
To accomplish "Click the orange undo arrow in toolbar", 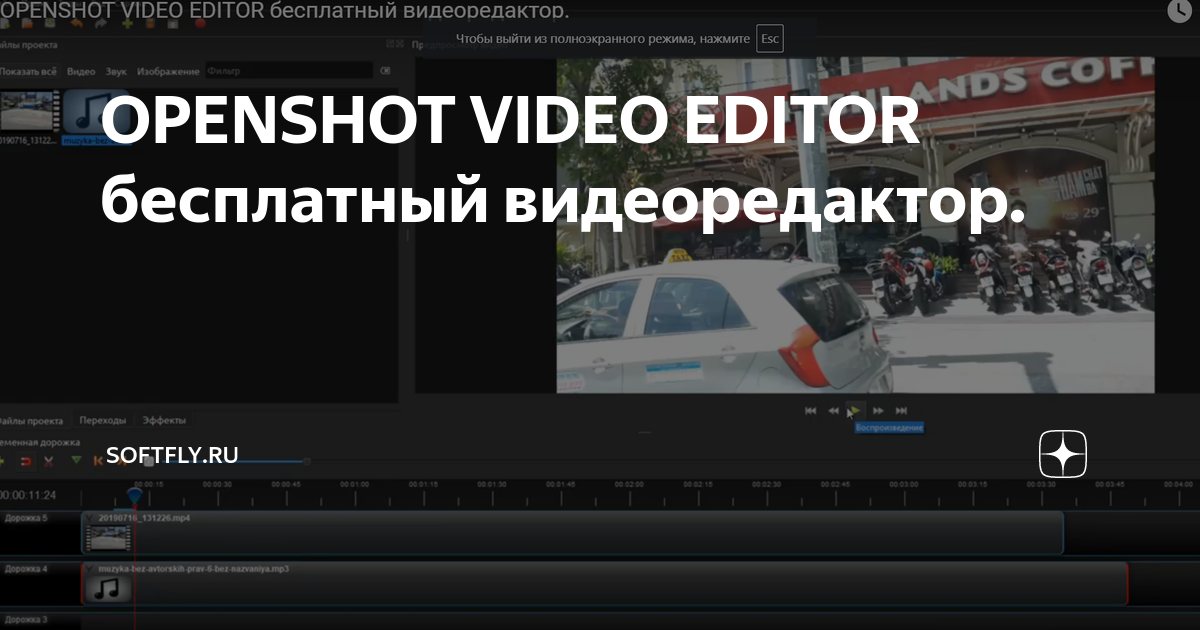I will (x=77, y=23).
